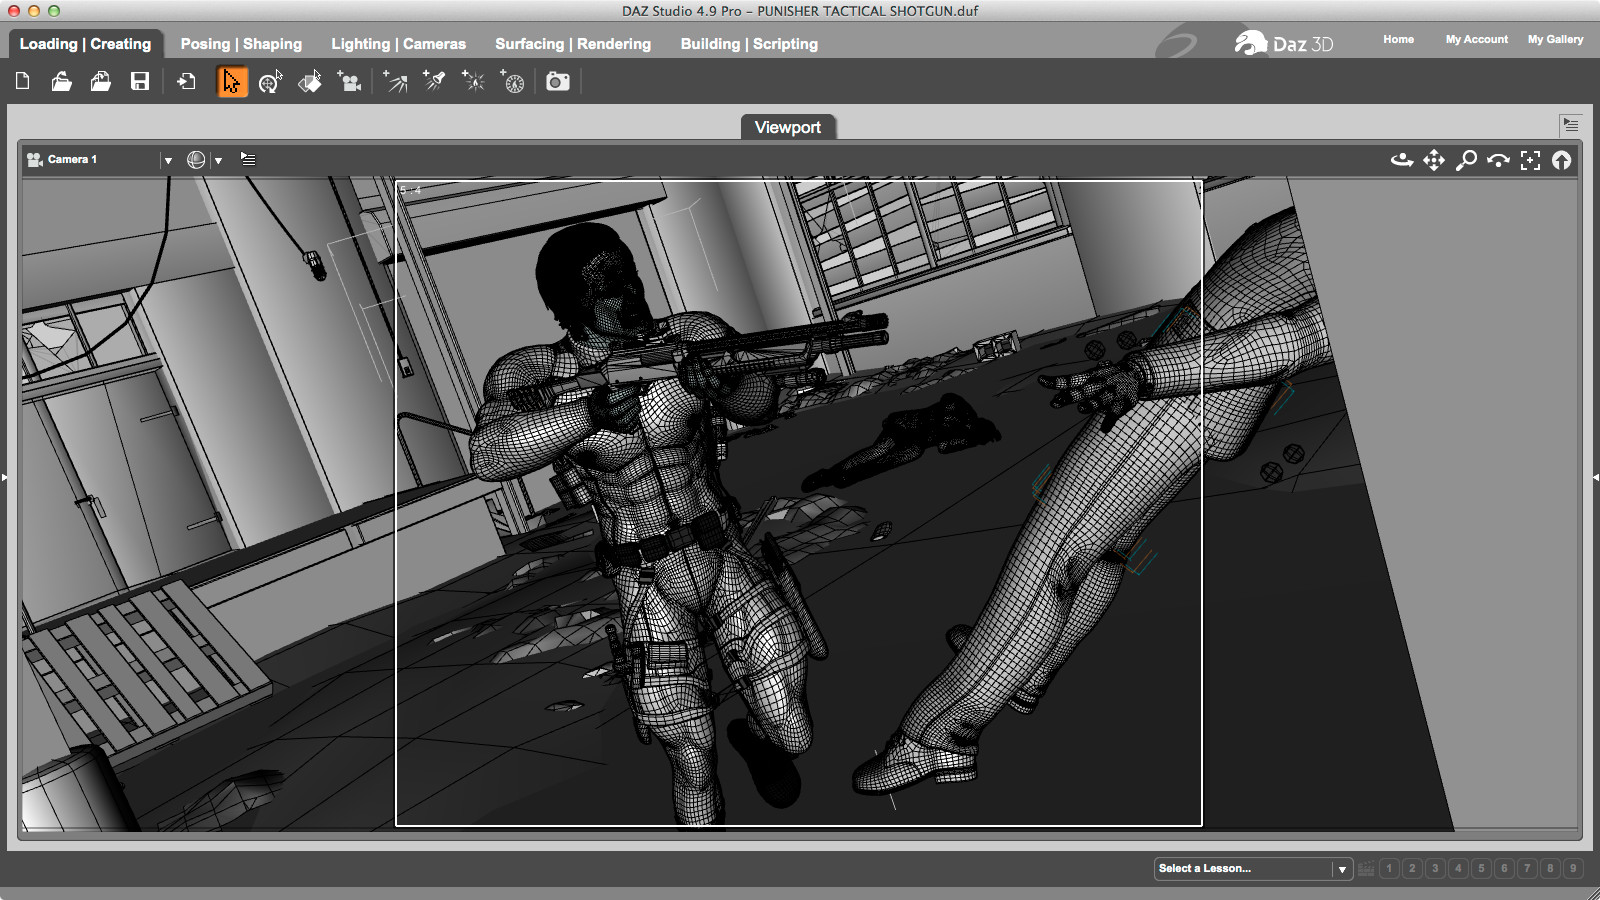Click the lesson clapperboard icon
Image resolution: width=1600 pixels, height=900 pixels.
pyautogui.click(x=1366, y=868)
